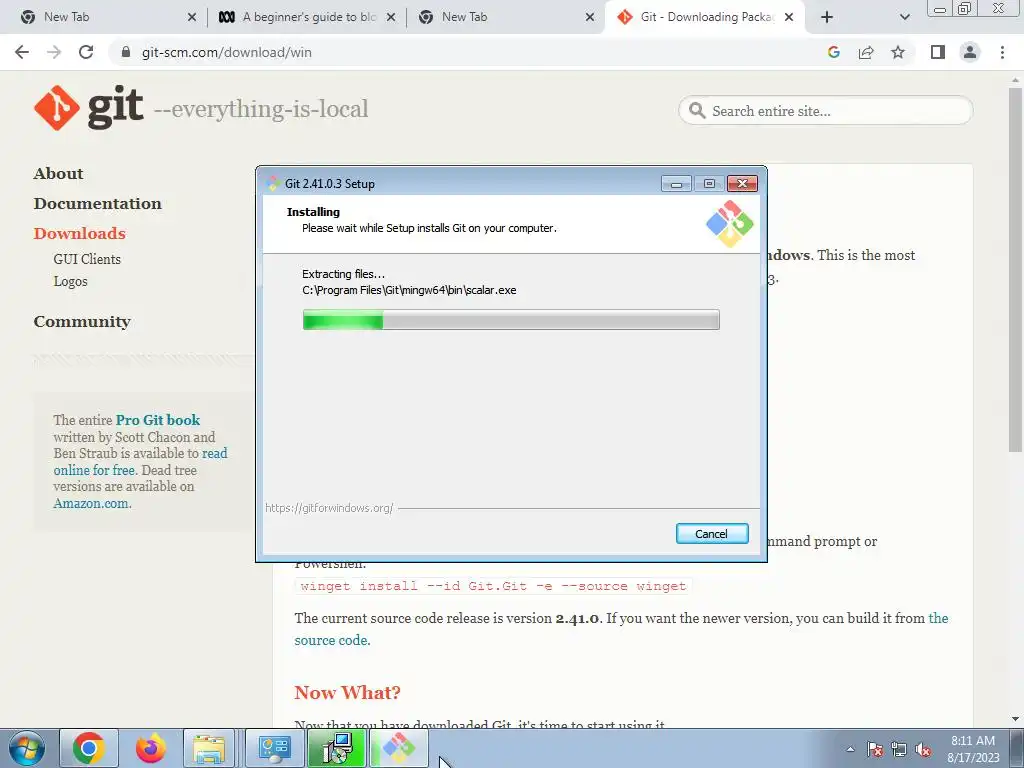Click the share page icon
This screenshot has height=768, width=1024.
pyautogui.click(x=866, y=52)
